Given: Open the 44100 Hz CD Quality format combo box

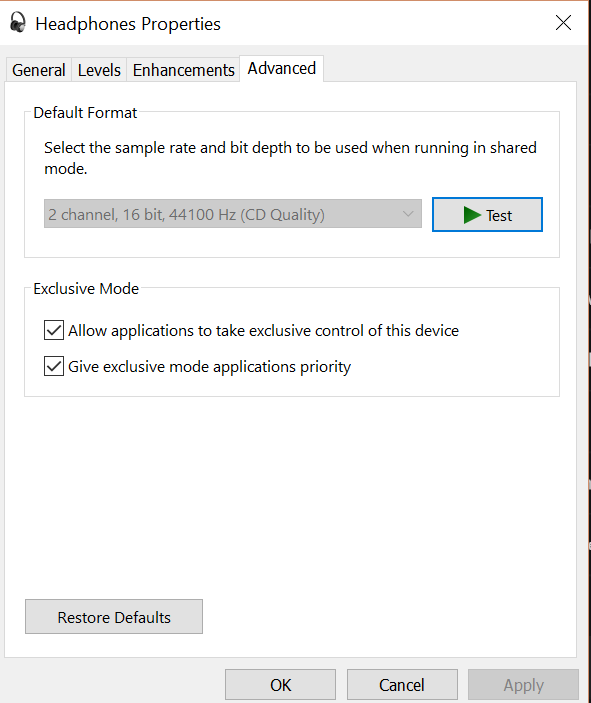Looking at the screenshot, I should click(233, 214).
